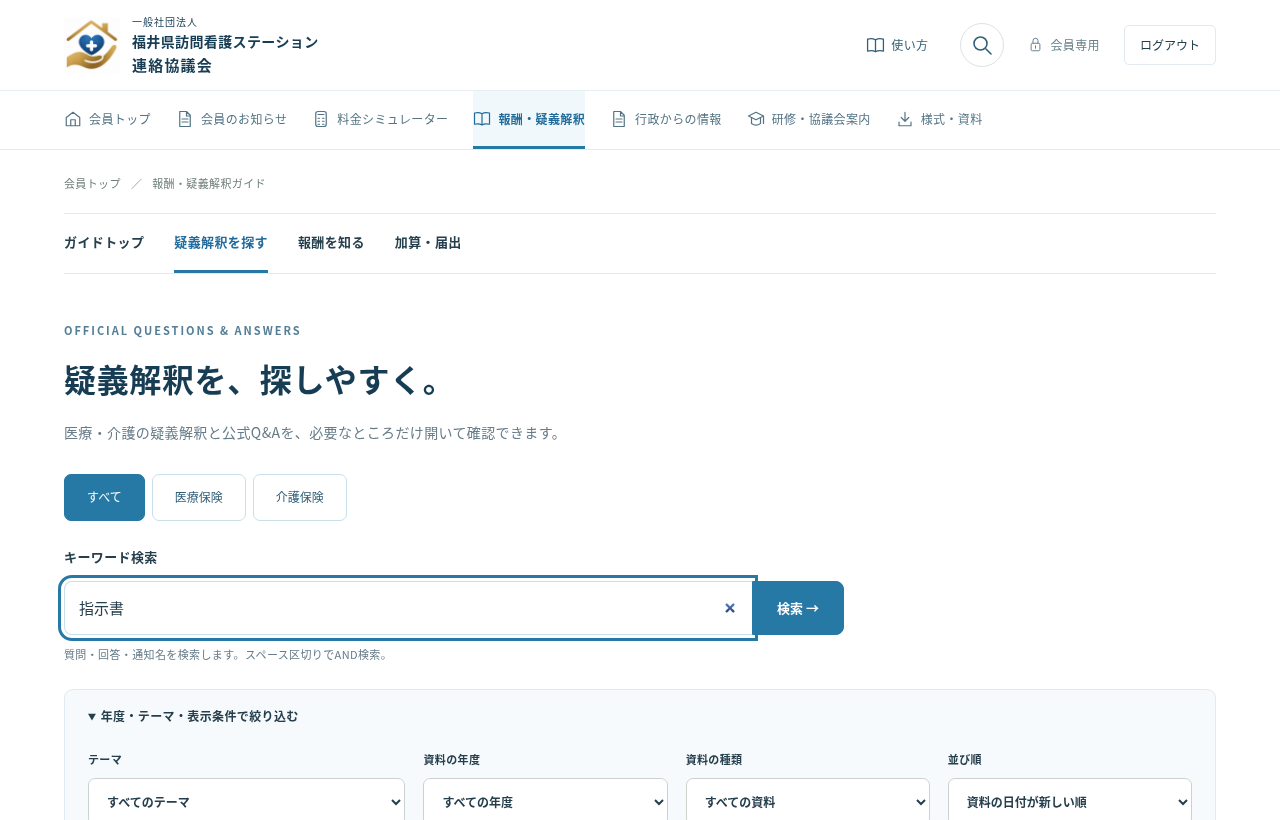Image resolution: width=1280 pixels, height=820 pixels.
Task: Clear the keyword field with the X icon
Action: coord(730,608)
